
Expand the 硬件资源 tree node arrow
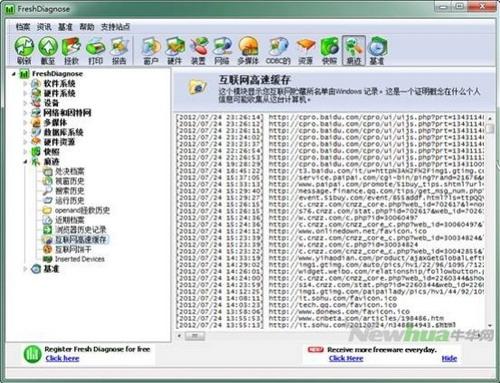point(25,142)
